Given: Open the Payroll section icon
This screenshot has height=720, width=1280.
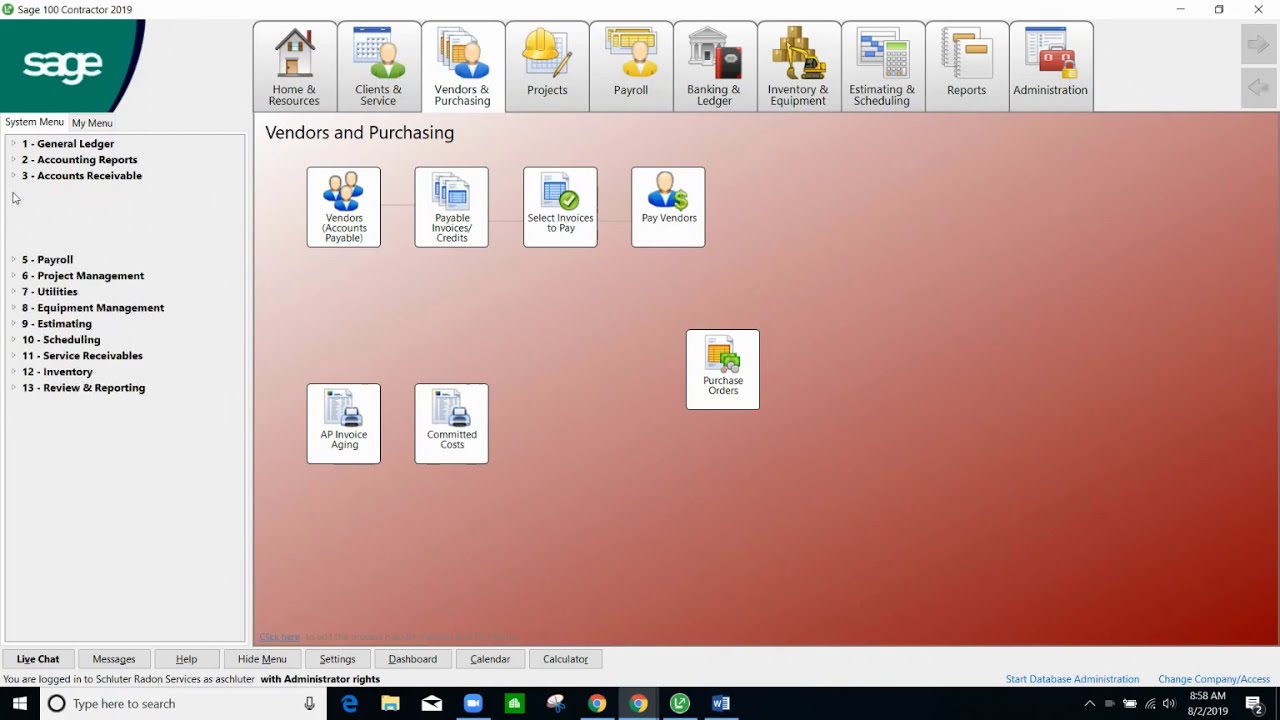Looking at the screenshot, I should click(x=631, y=67).
